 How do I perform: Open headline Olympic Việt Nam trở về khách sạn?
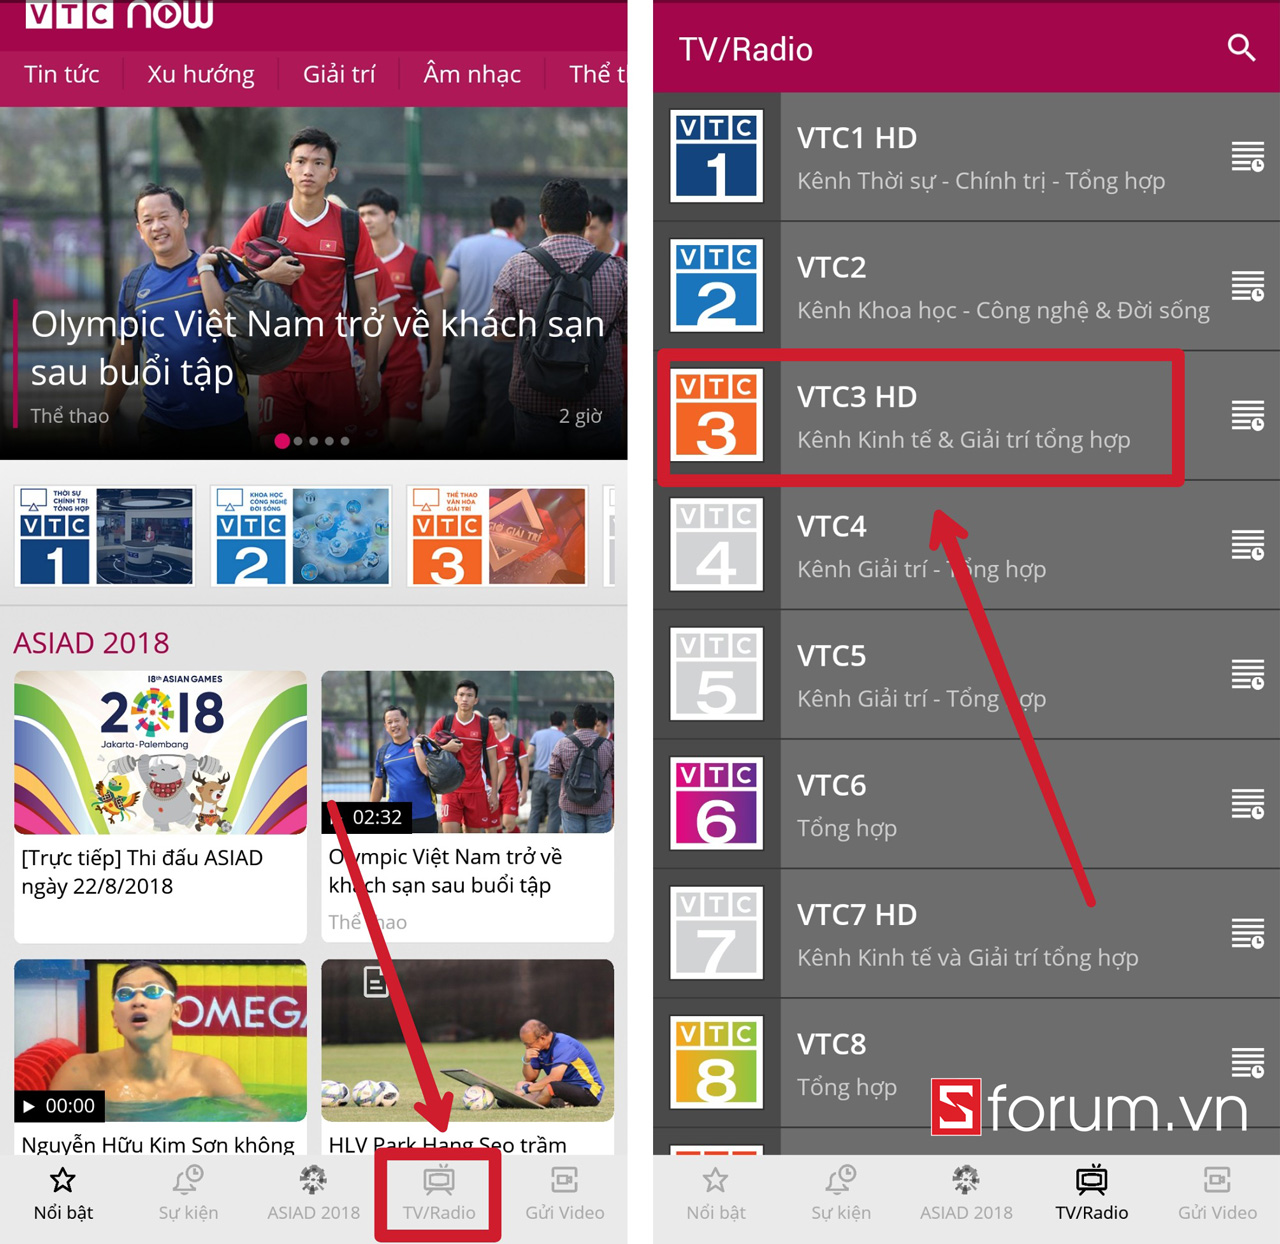coord(317,347)
